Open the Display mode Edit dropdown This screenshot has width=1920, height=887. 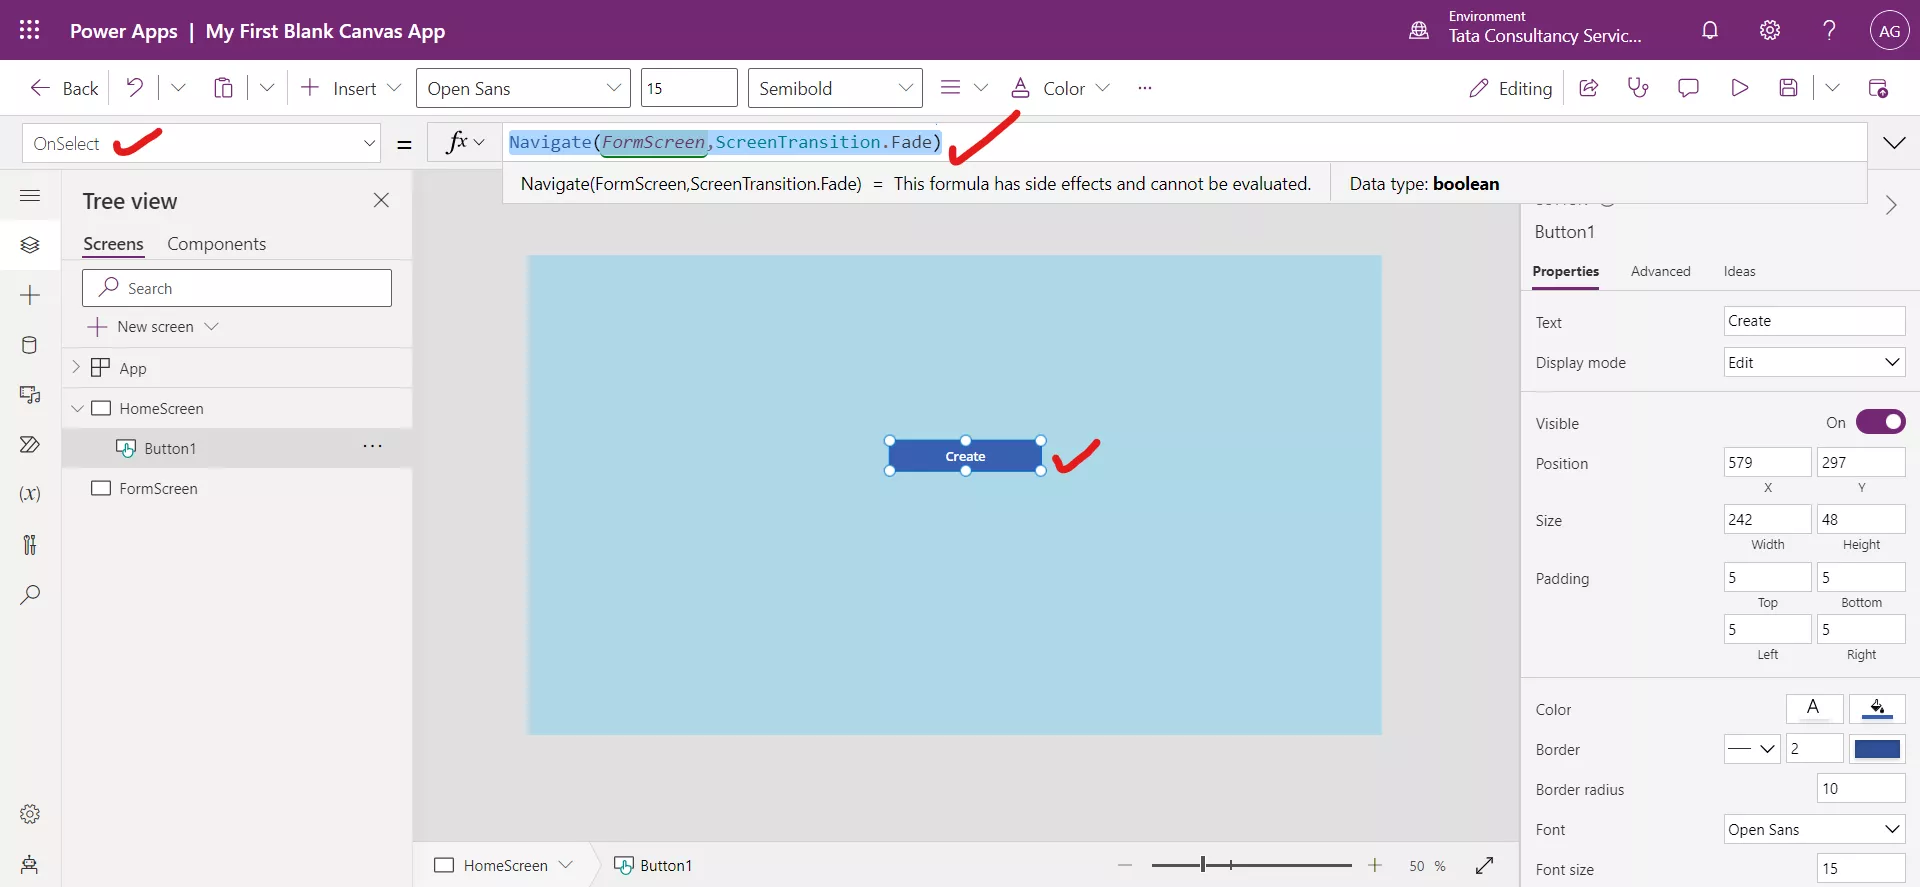(1814, 362)
